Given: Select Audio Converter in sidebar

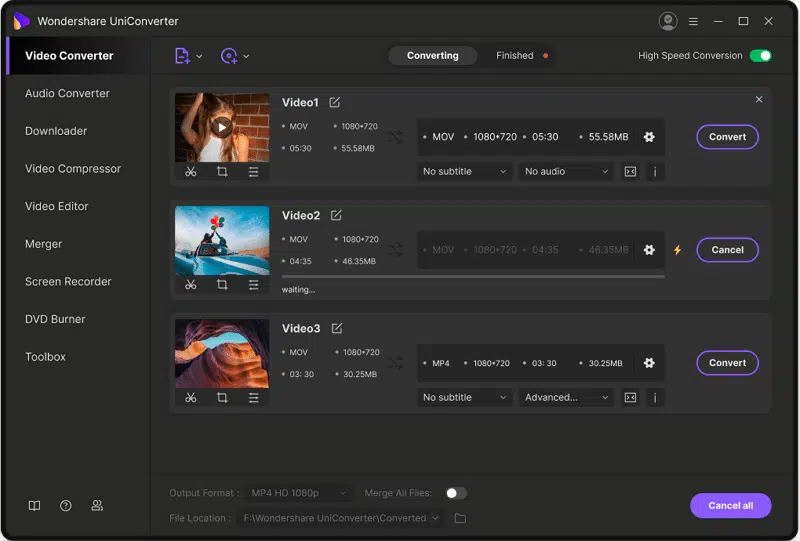Looking at the screenshot, I should pos(67,93).
